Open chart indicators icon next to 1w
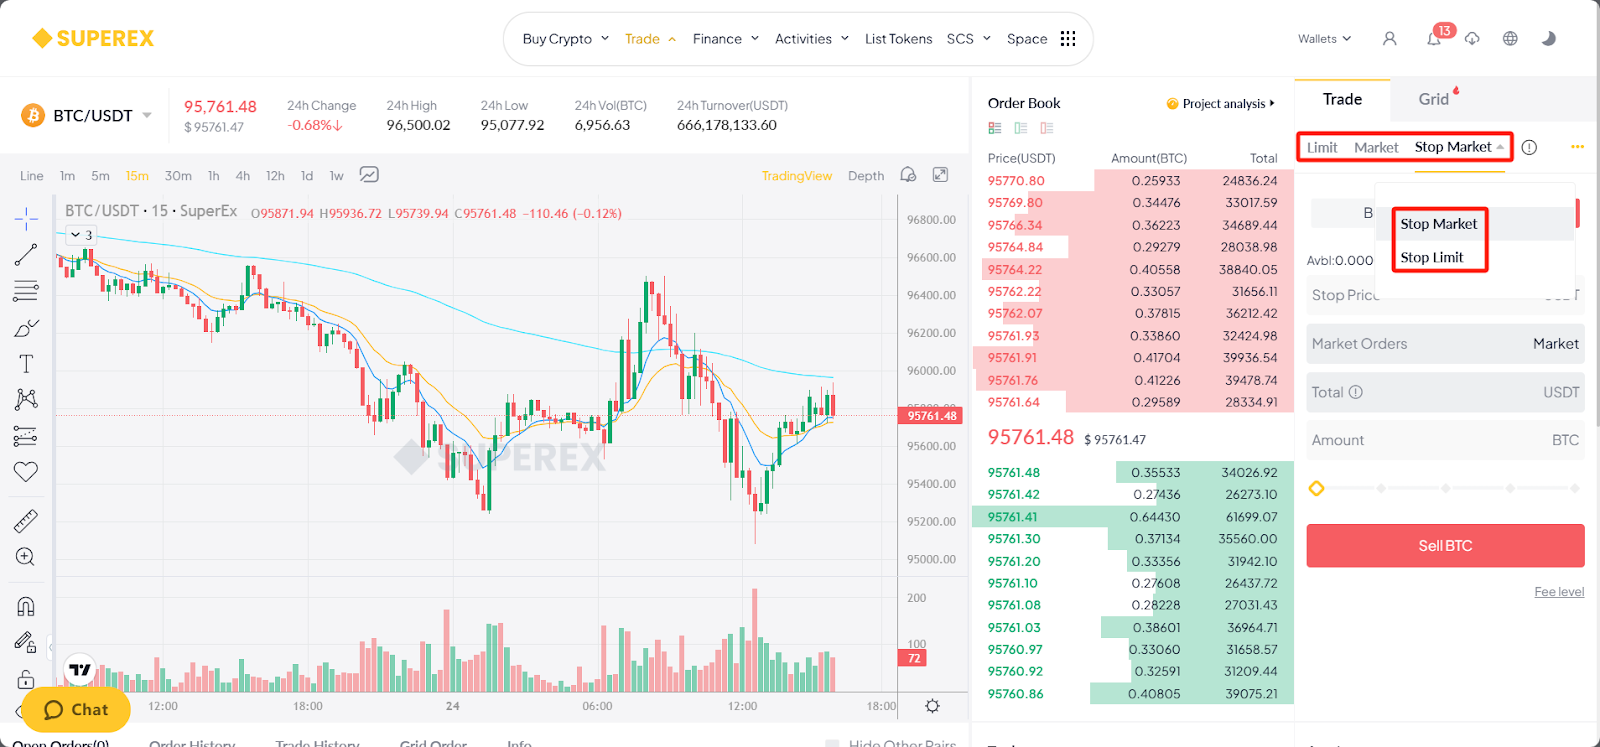The width and height of the screenshot is (1600, 747). 369,174
